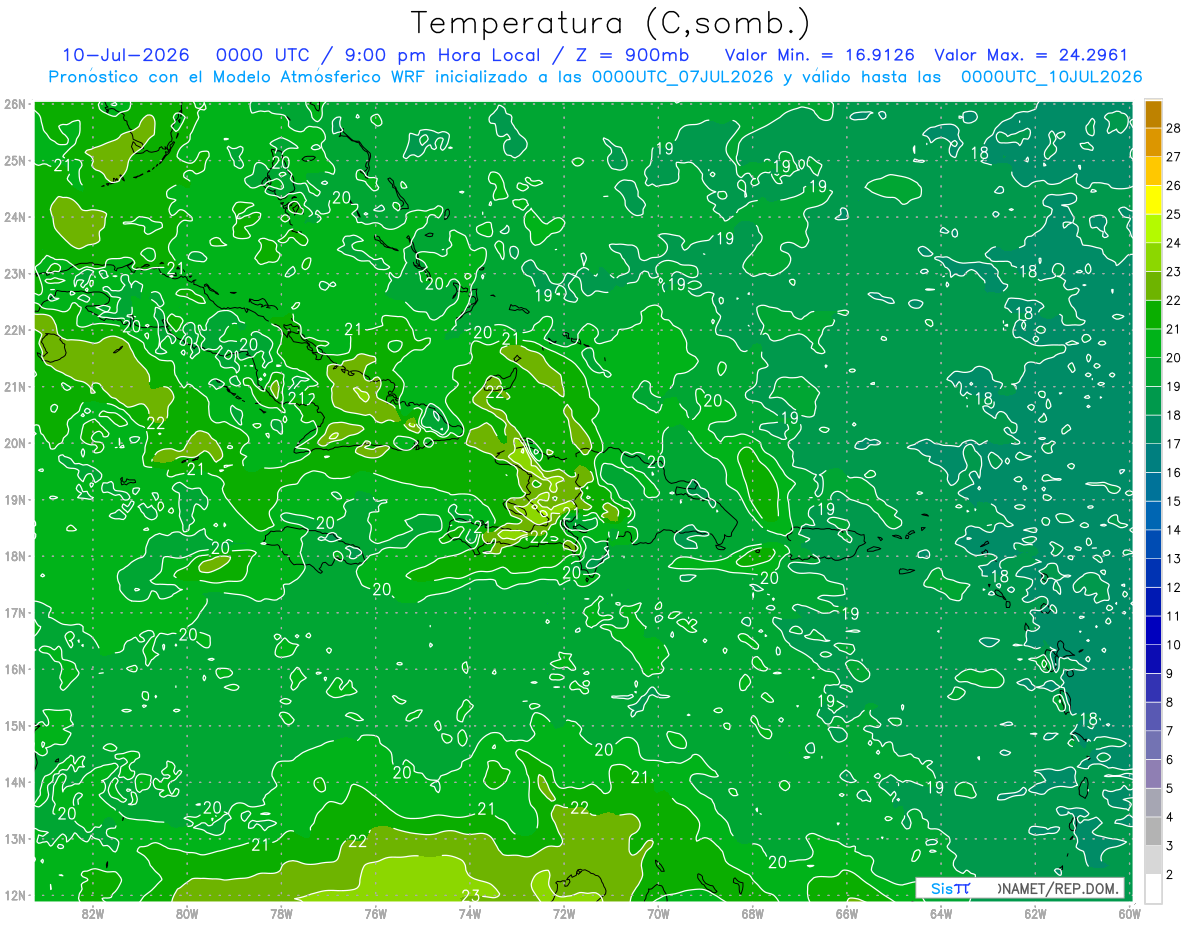Pick the orange legend swatch between 27 and 28
This screenshot has height=927, width=1200.
[1153, 142]
